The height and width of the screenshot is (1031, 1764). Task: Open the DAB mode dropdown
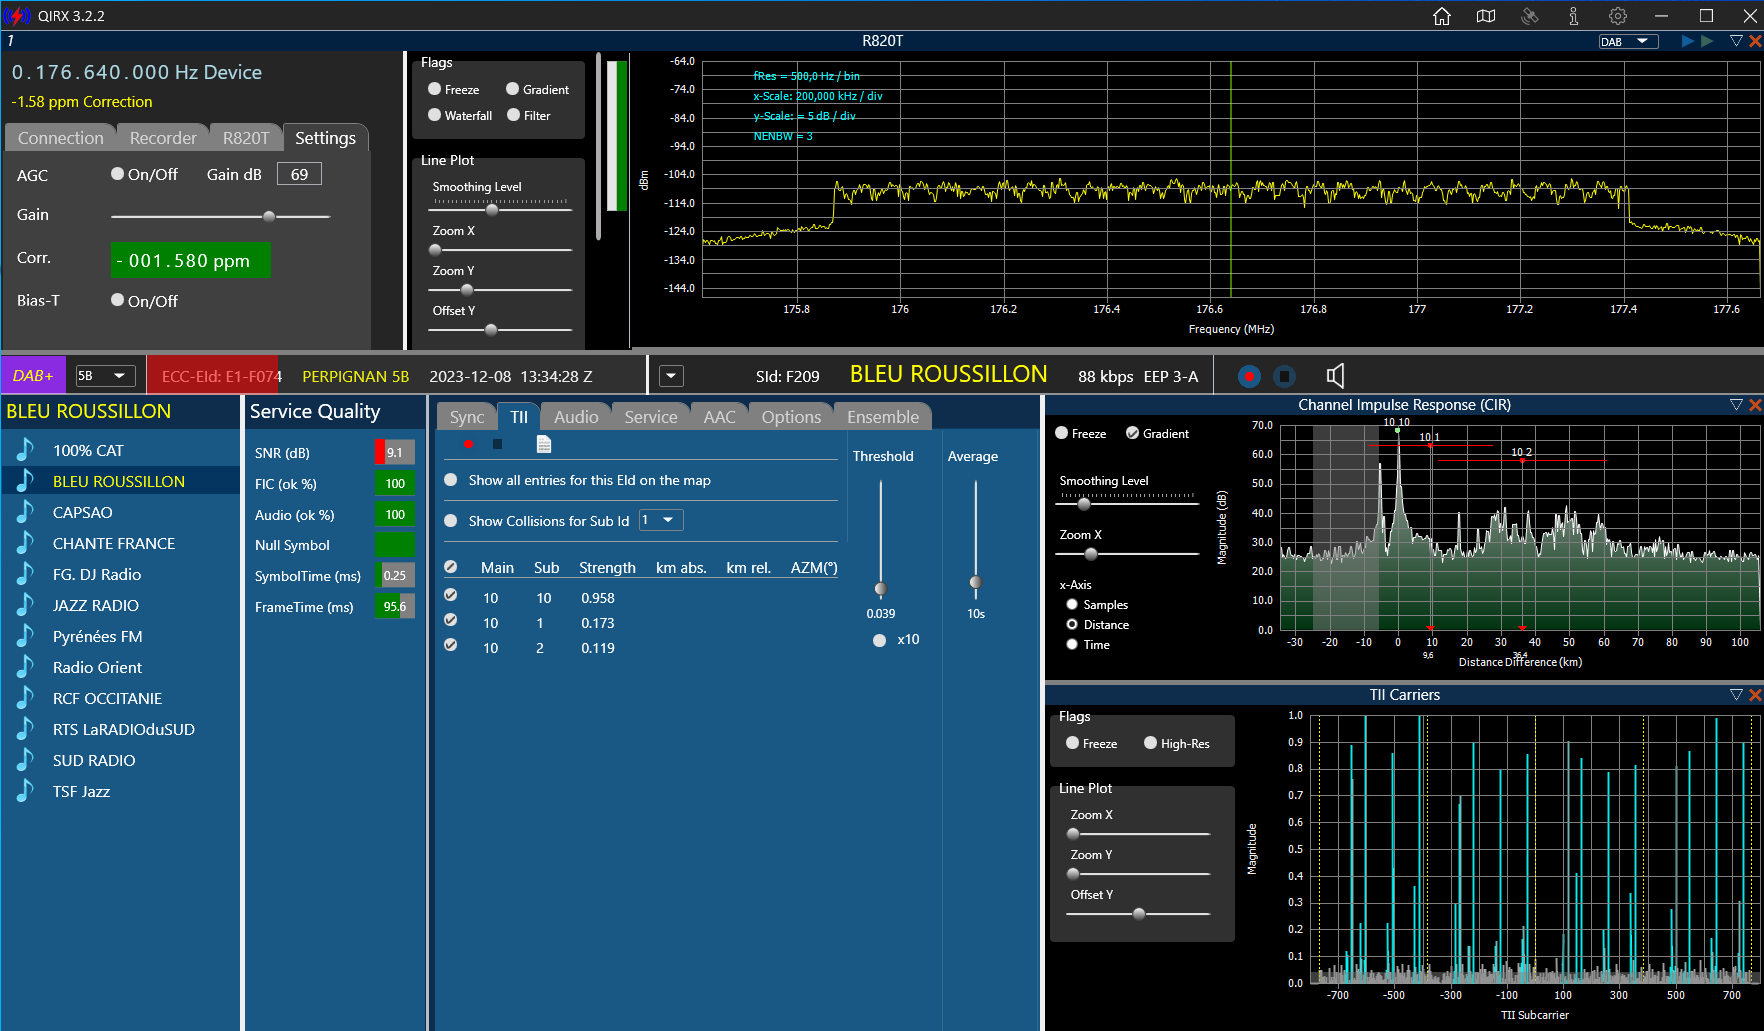pyautogui.click(x=1629, y=42)
